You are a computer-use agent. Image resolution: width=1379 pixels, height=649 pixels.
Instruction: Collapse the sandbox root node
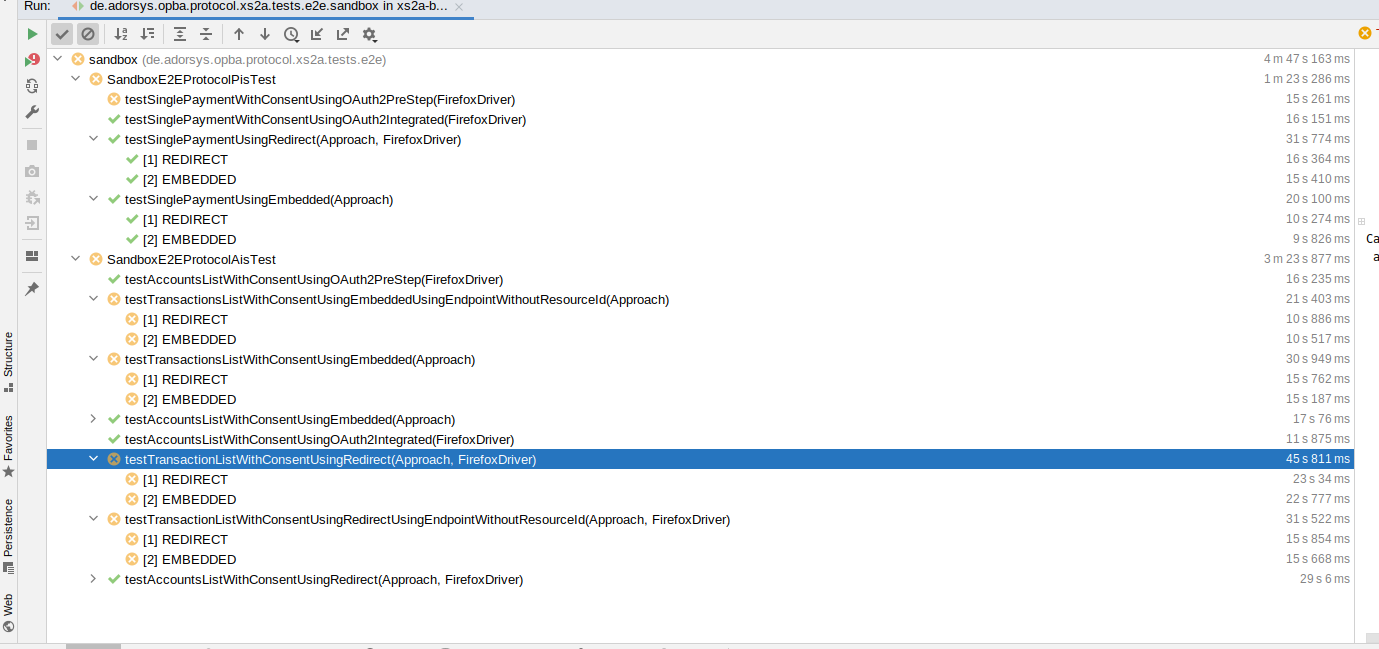click(58, 60)
